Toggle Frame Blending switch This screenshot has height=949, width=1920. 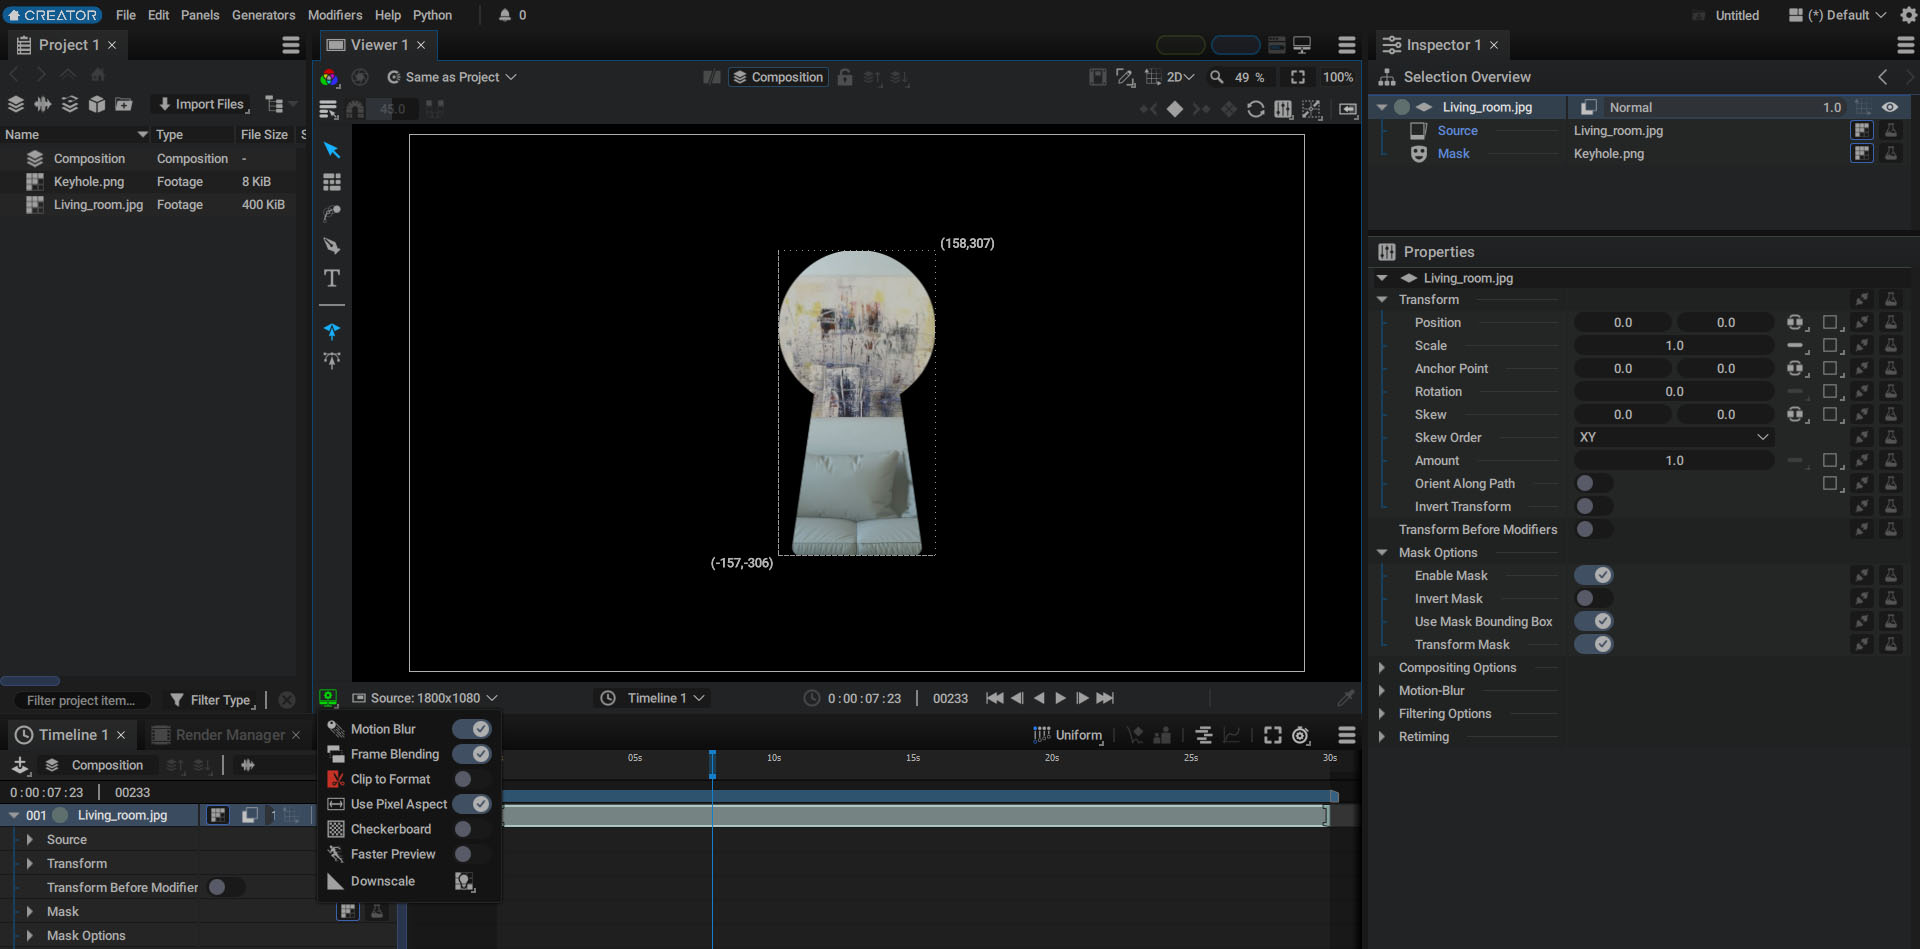(x=472, y=754)
